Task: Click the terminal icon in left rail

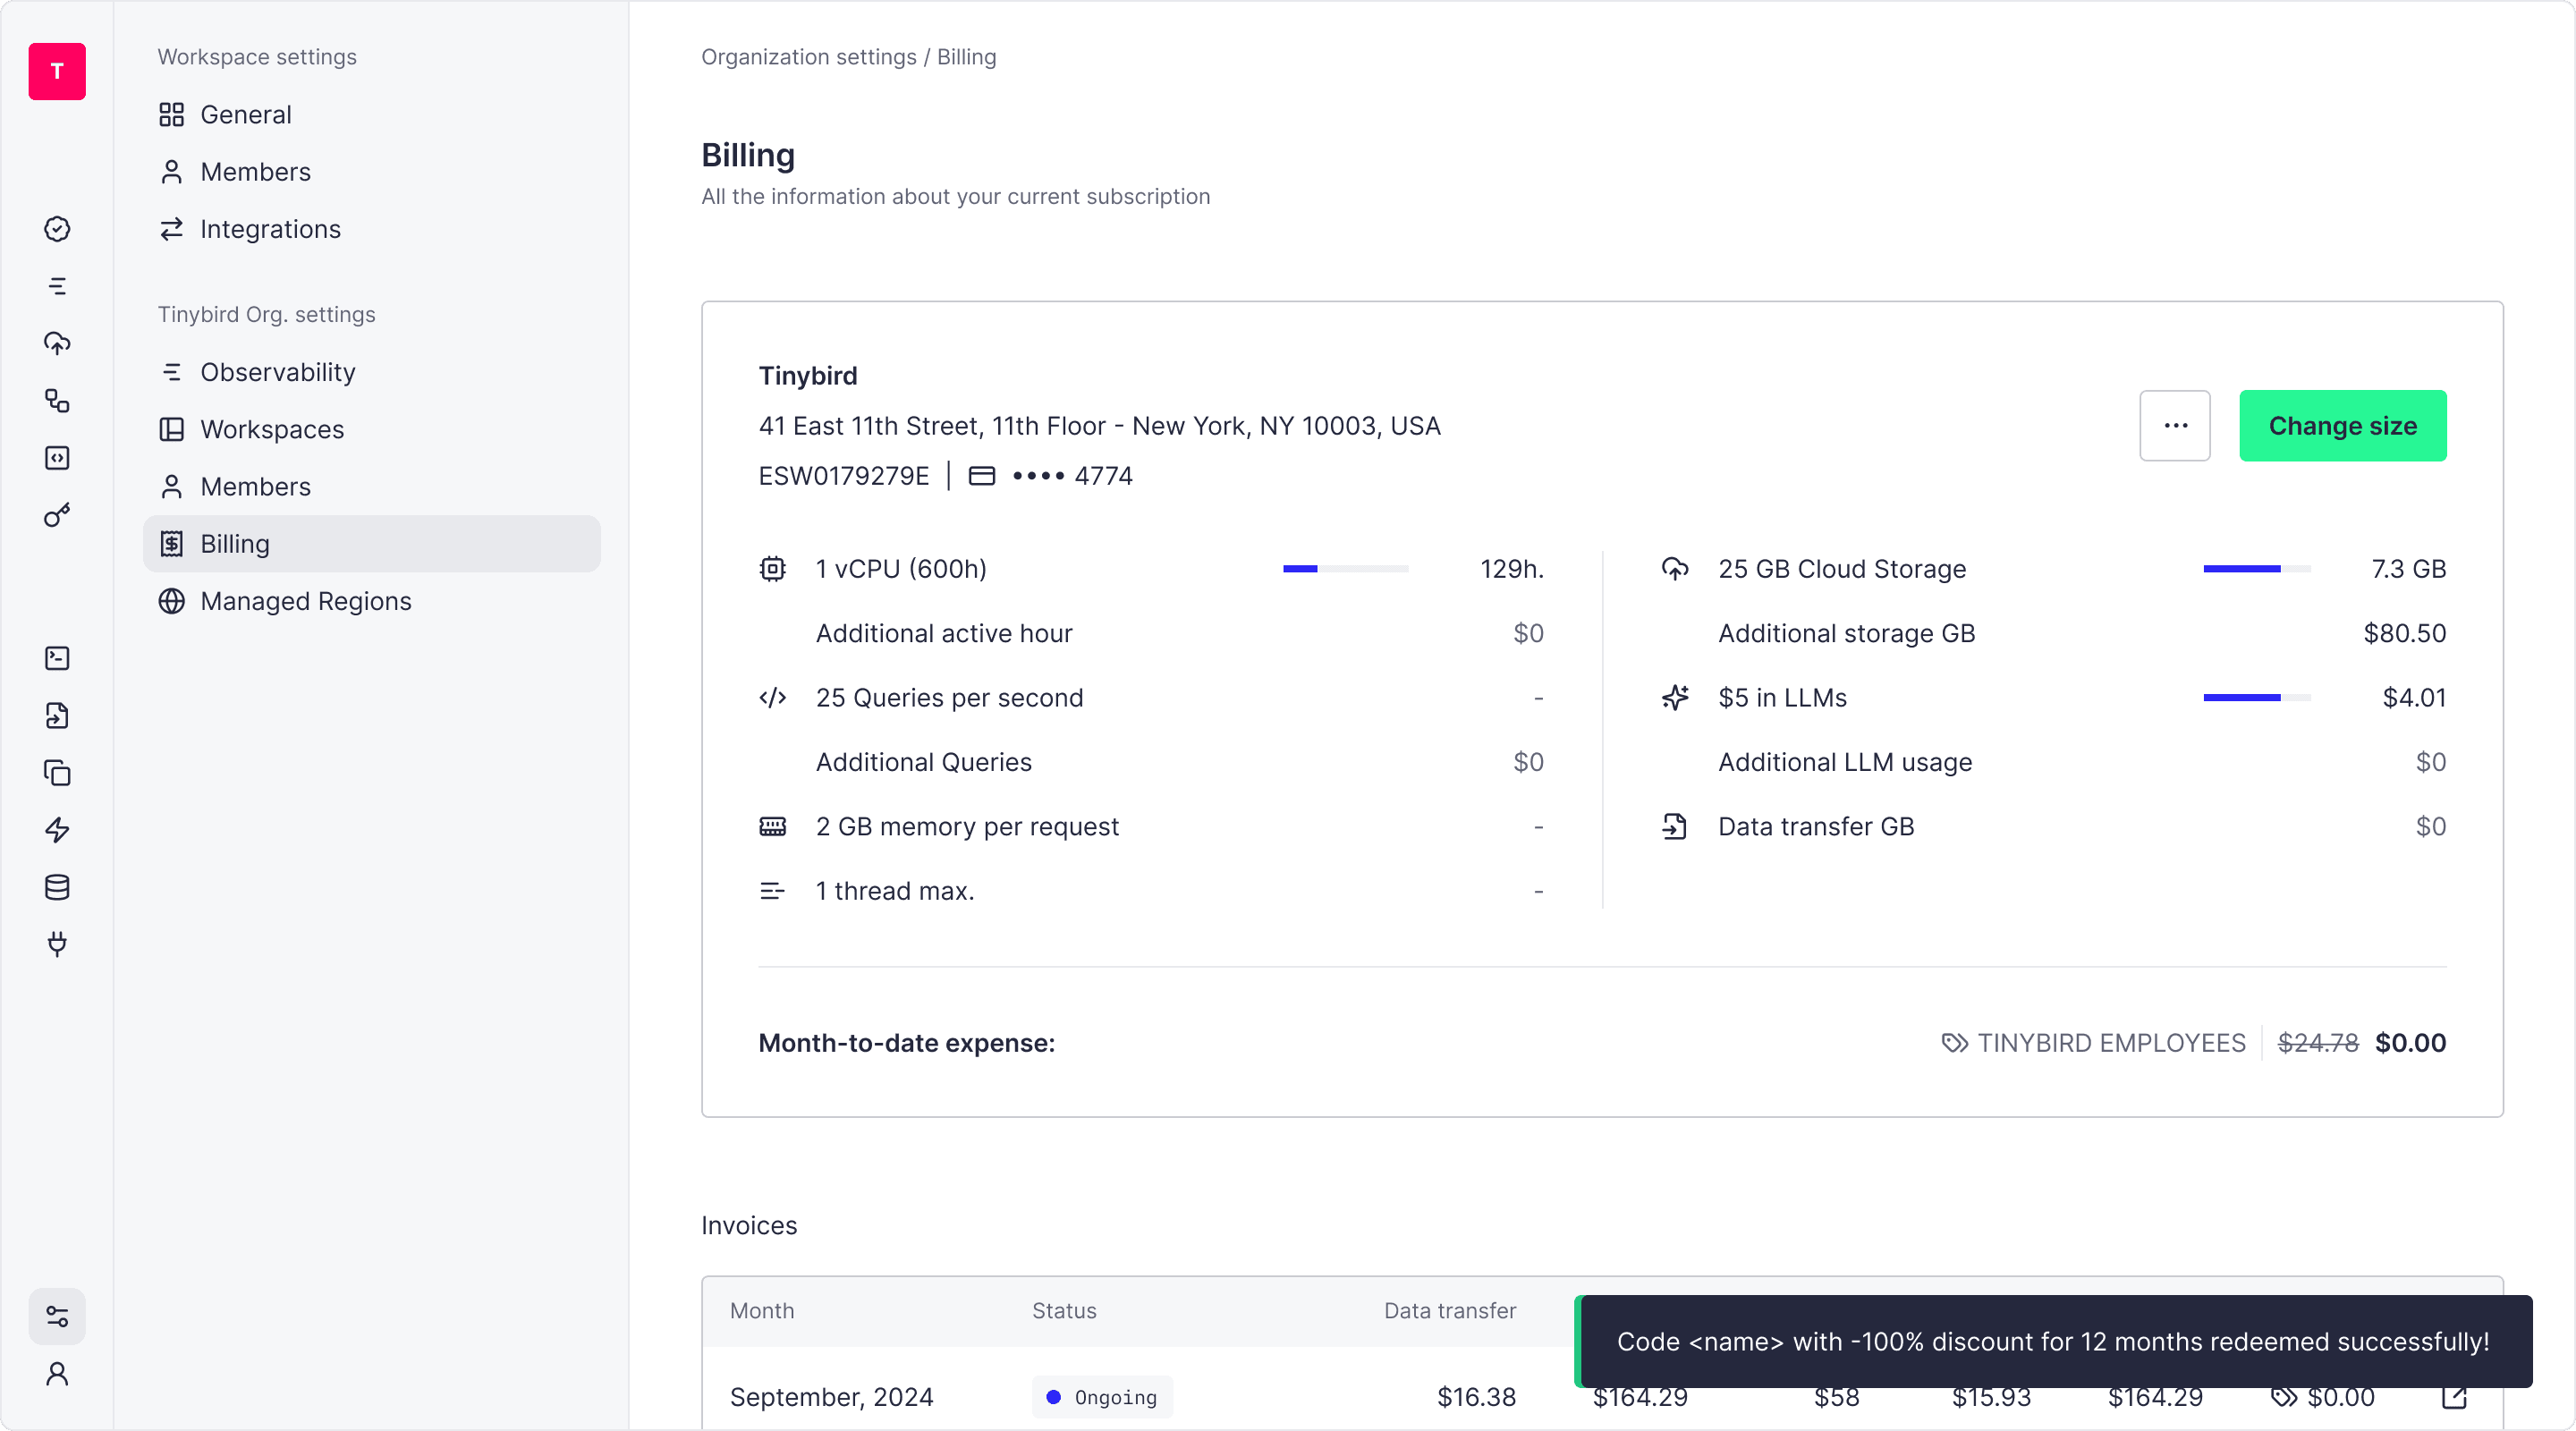Action: tap(57, 658)
